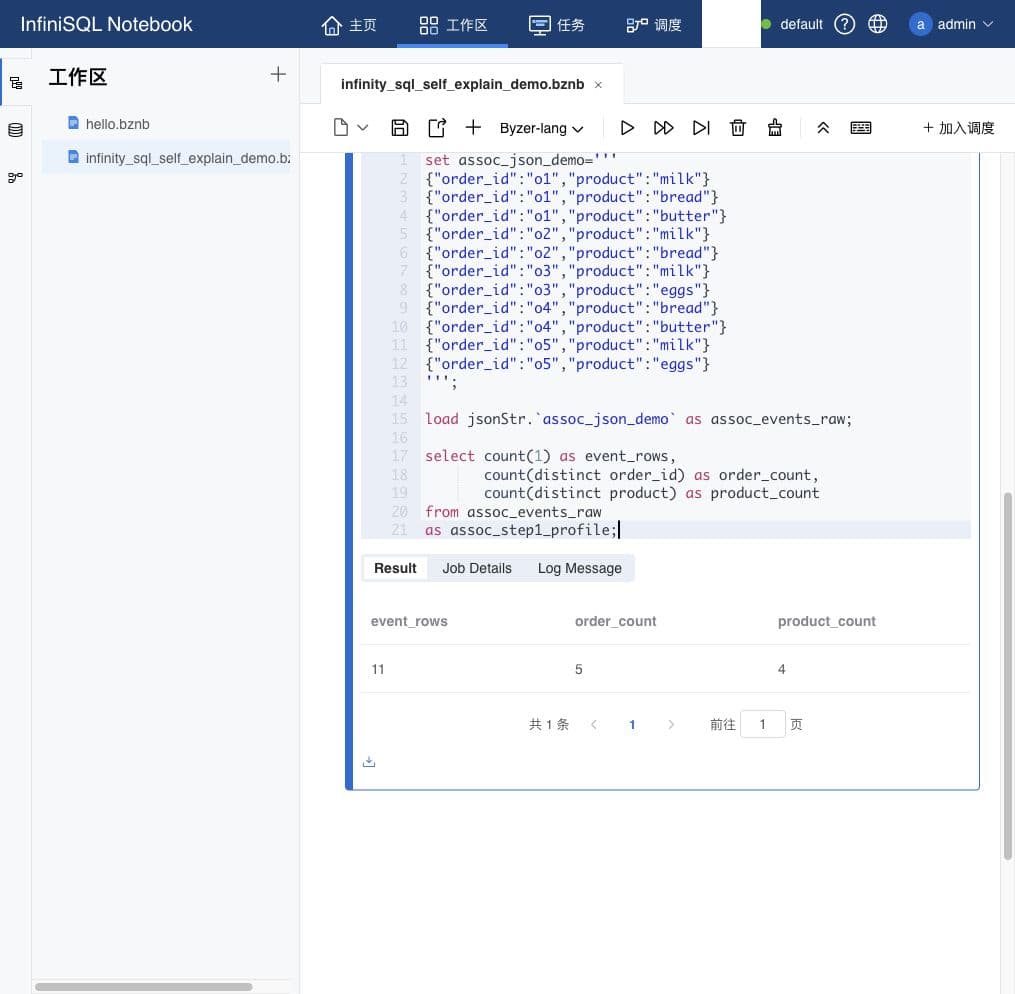Click 加入调度 to add to schedule
The image size is (1015, 994).
[x=959, y=128]
